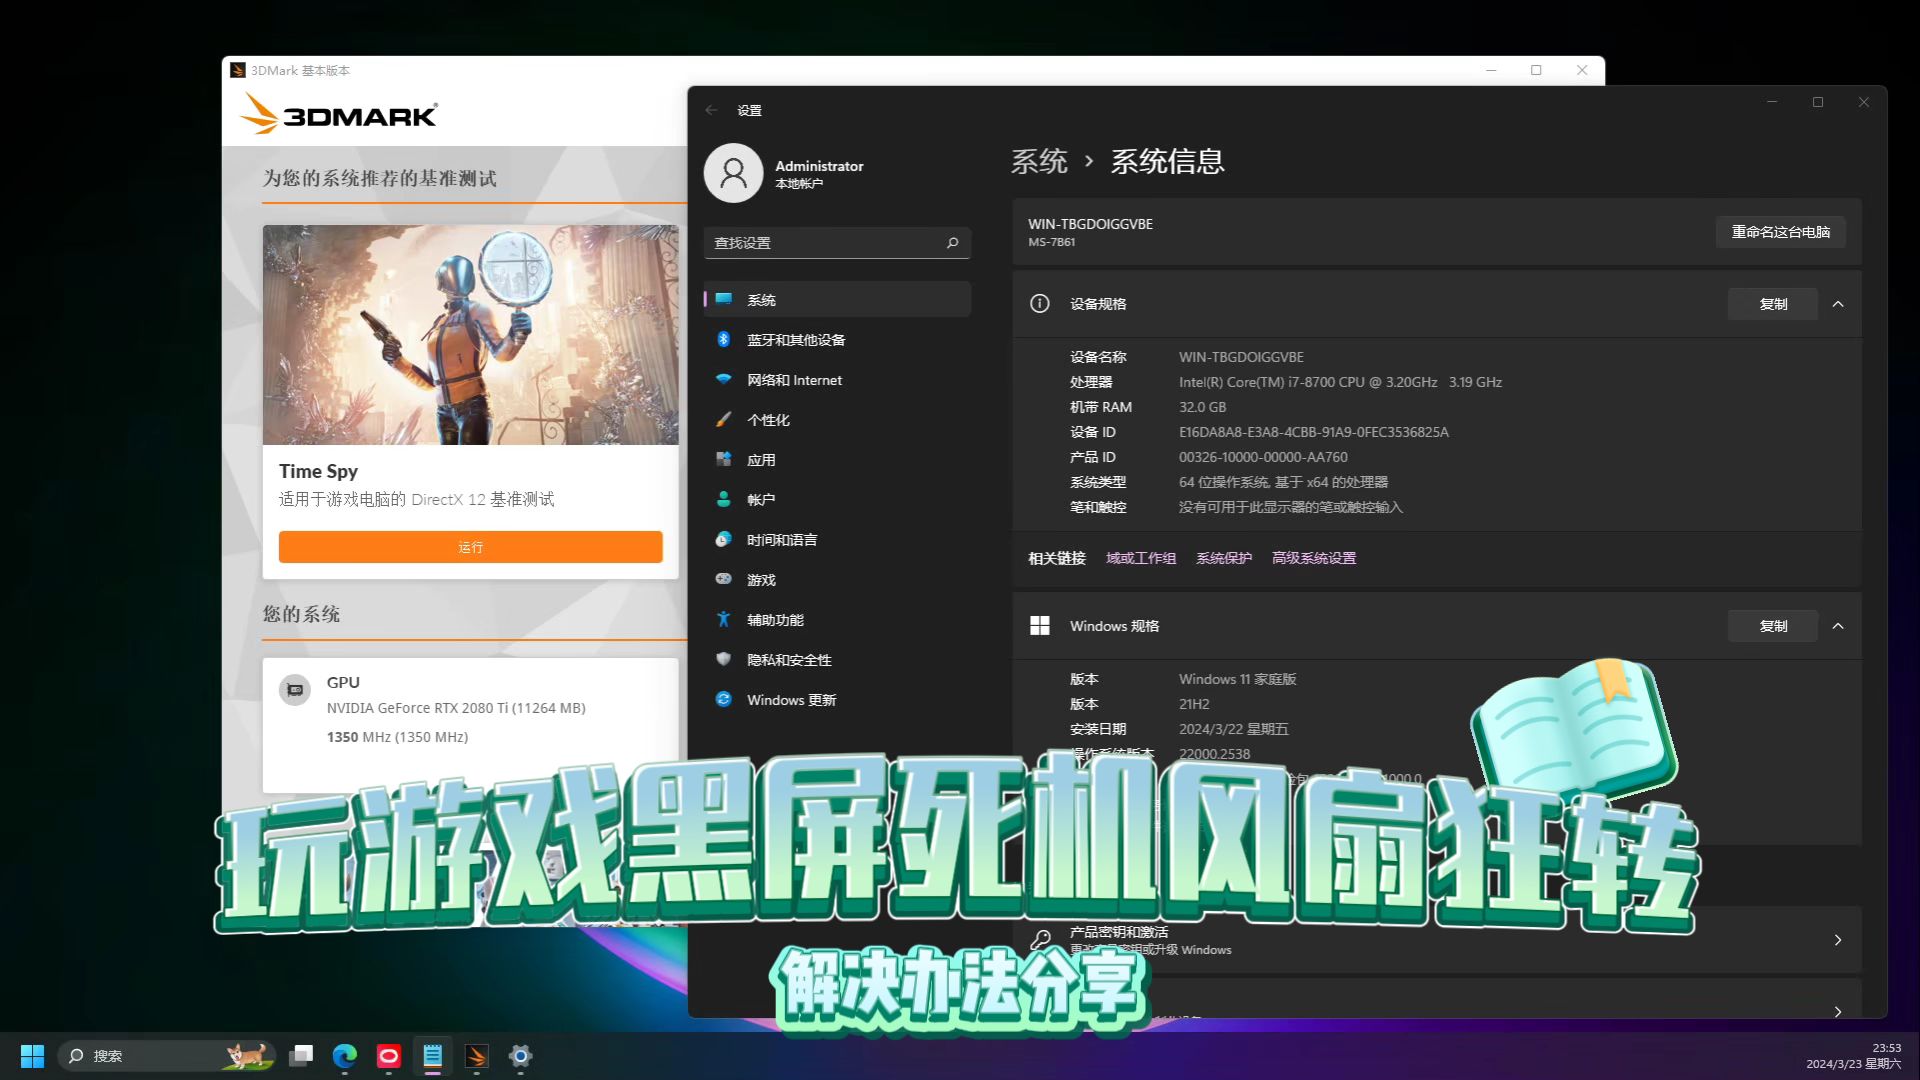Open 帐户 settings page

(x=837, y=500)
